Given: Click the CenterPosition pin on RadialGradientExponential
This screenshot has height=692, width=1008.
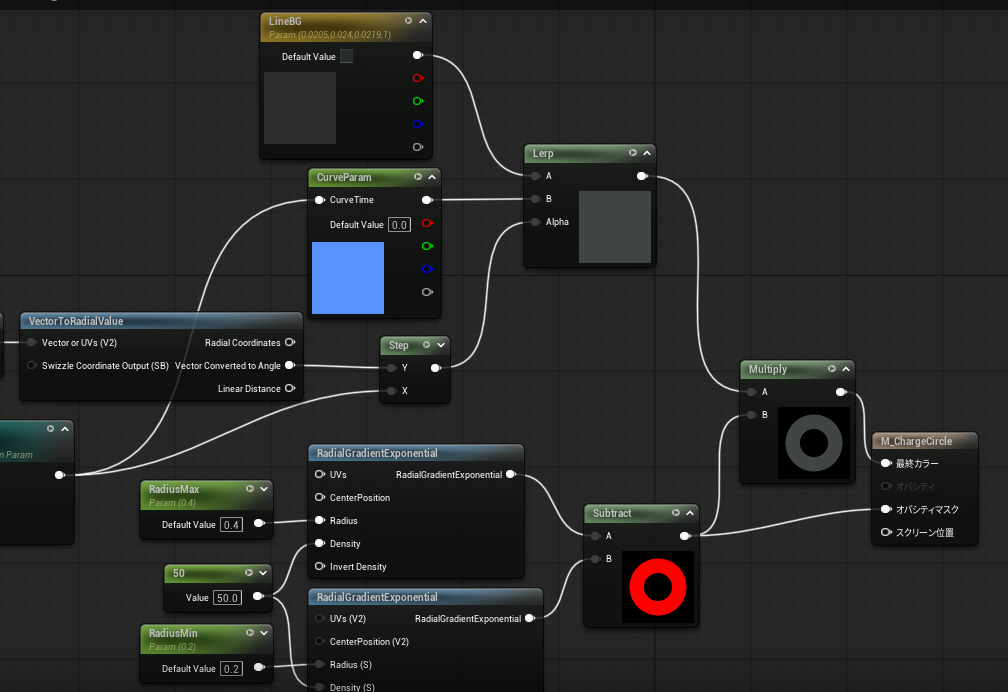Looking at the screenshot, I should [321, 497].
